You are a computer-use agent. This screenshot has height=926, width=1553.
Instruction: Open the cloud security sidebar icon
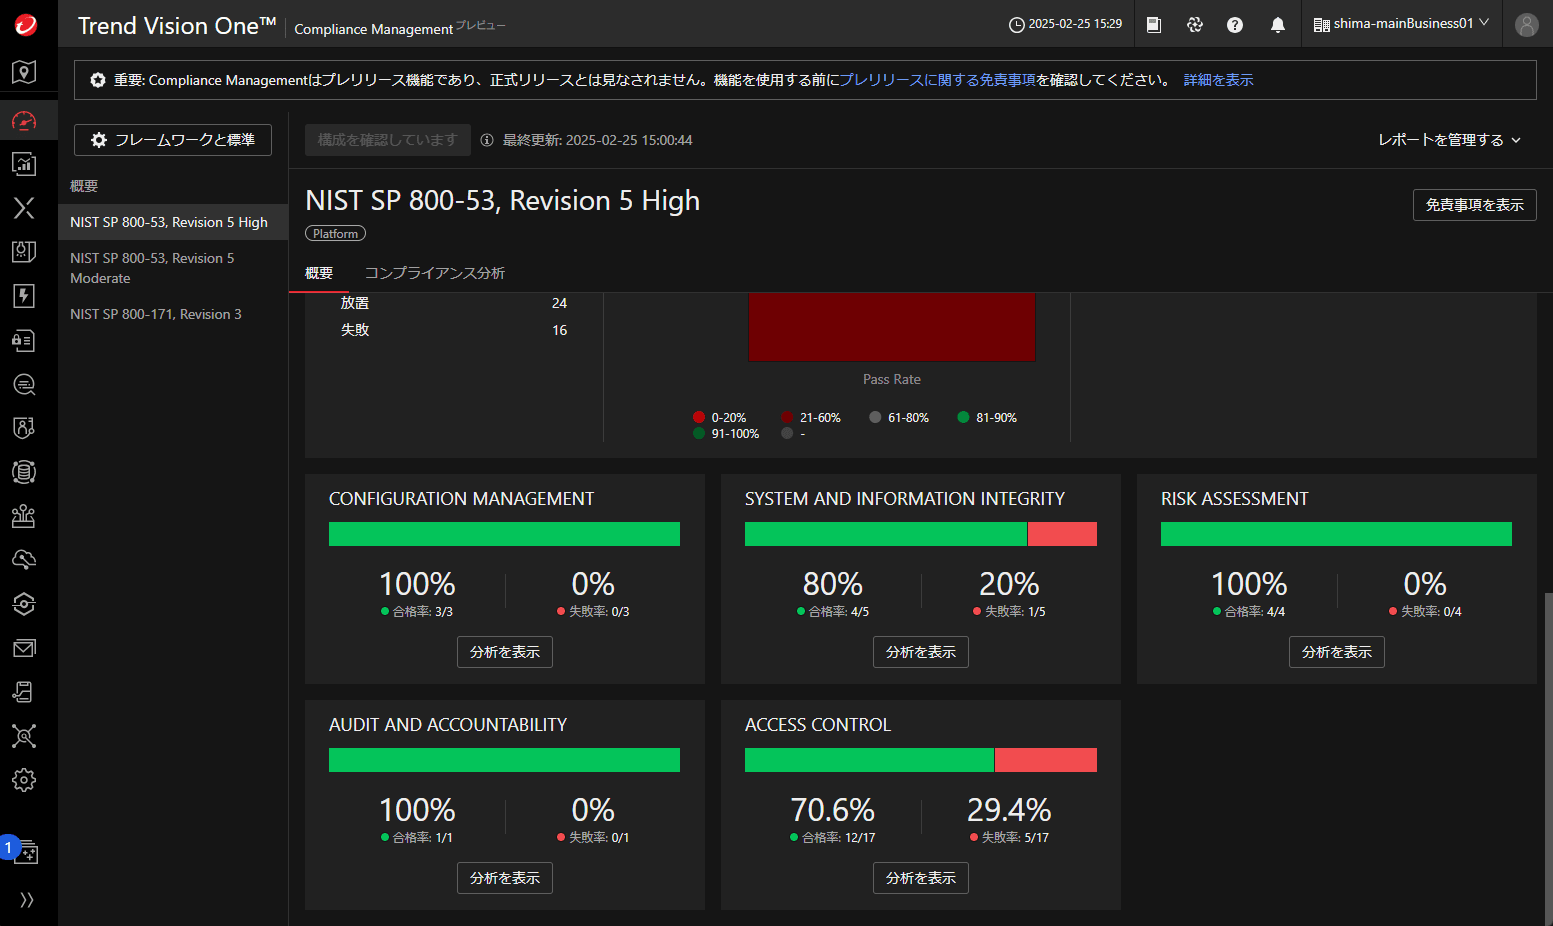pyautogui.click(x=24, y=560)
